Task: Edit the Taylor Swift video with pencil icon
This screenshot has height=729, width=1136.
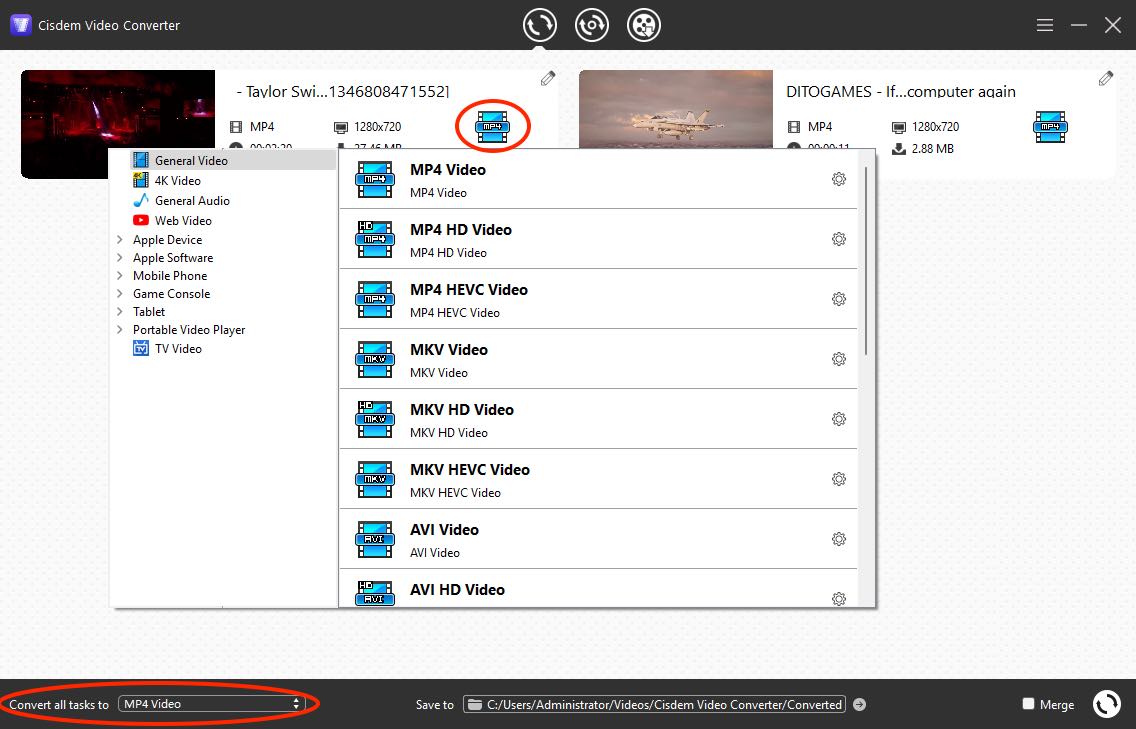Action: (548, 78)
